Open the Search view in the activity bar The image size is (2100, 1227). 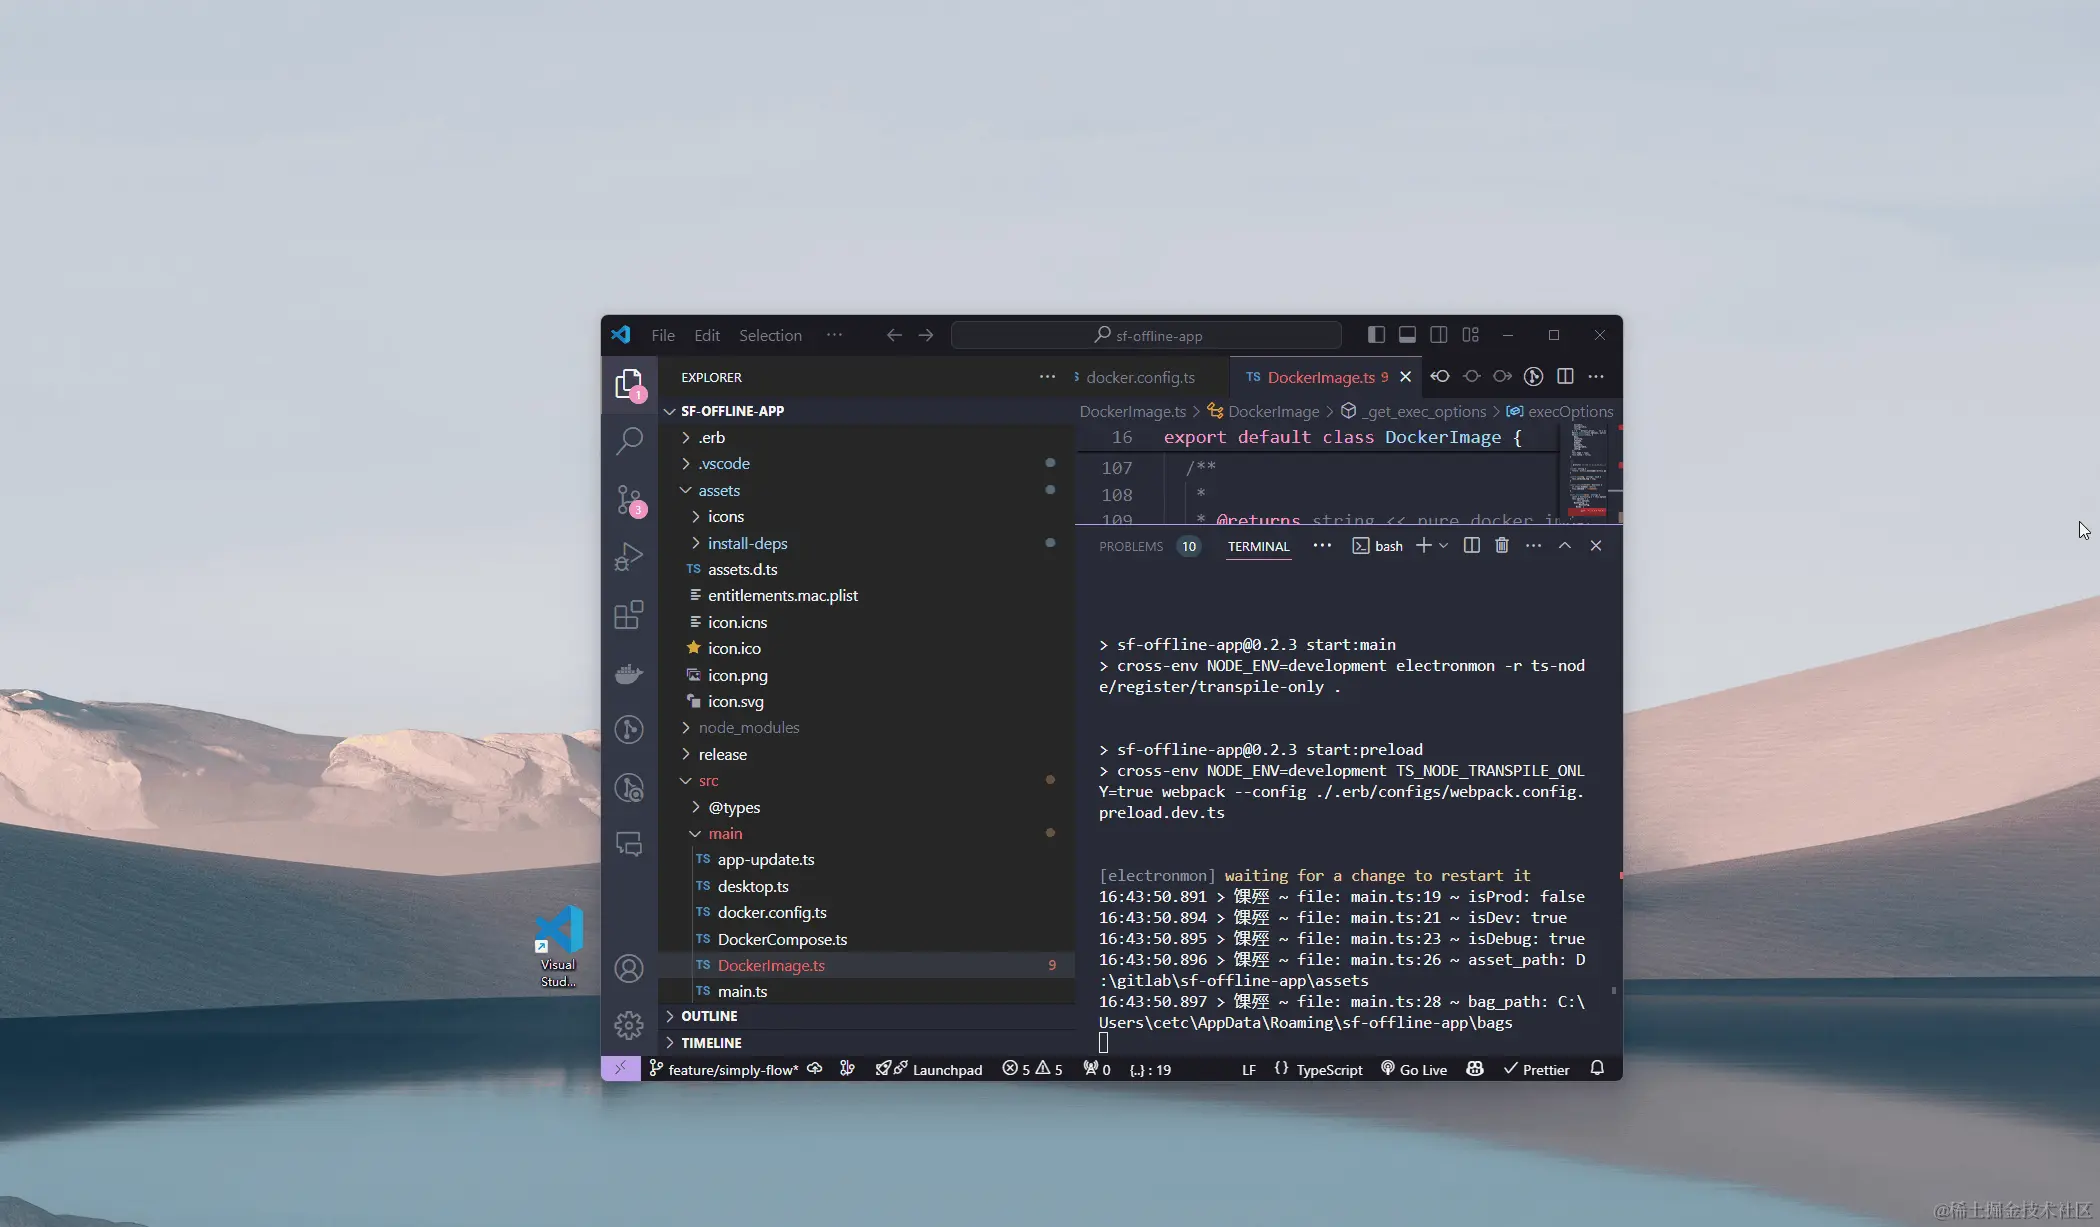pyautogui.click(x=629, y=441)
